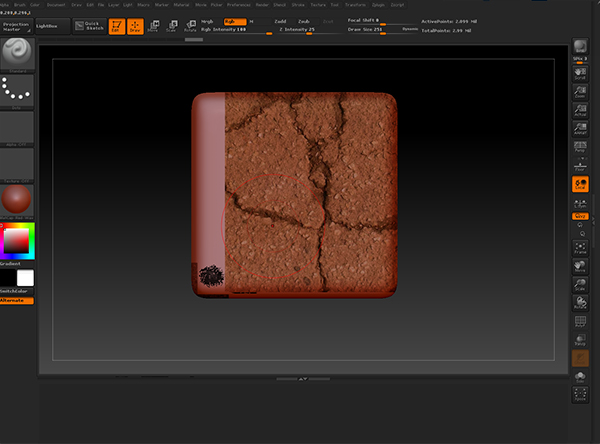Toggle the dimmed orange Ghost icon
The image size is (600, 444).
click(580, 358)
